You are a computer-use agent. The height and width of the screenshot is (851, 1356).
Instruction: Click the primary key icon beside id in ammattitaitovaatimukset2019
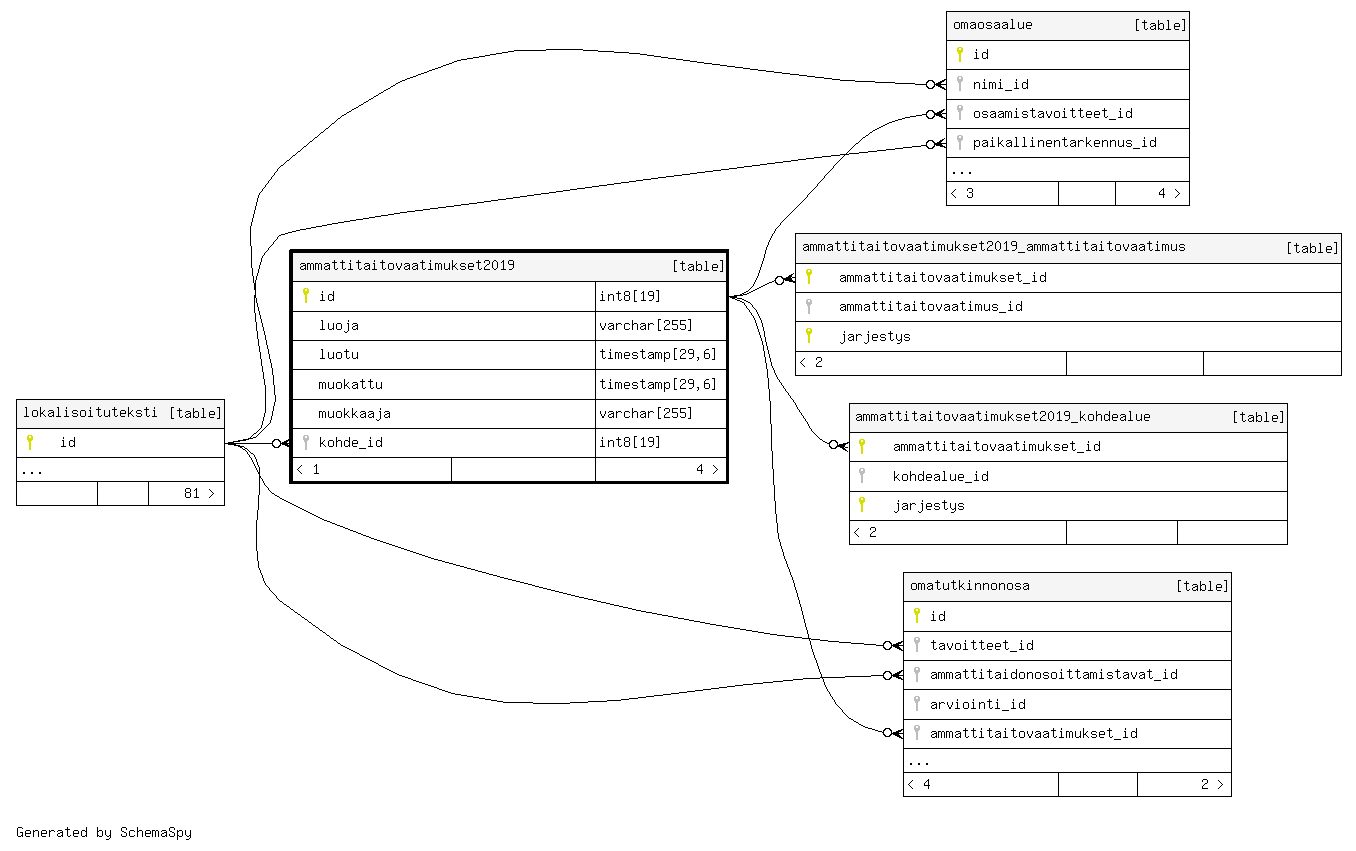pyautogui.click(x=306, y=296)
